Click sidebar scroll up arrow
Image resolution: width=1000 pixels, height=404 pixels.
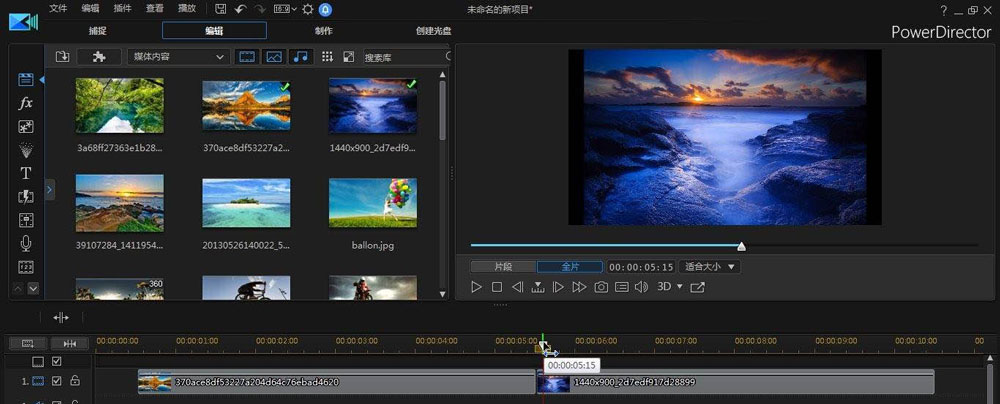pyautogui.click(x=18, y=288)
